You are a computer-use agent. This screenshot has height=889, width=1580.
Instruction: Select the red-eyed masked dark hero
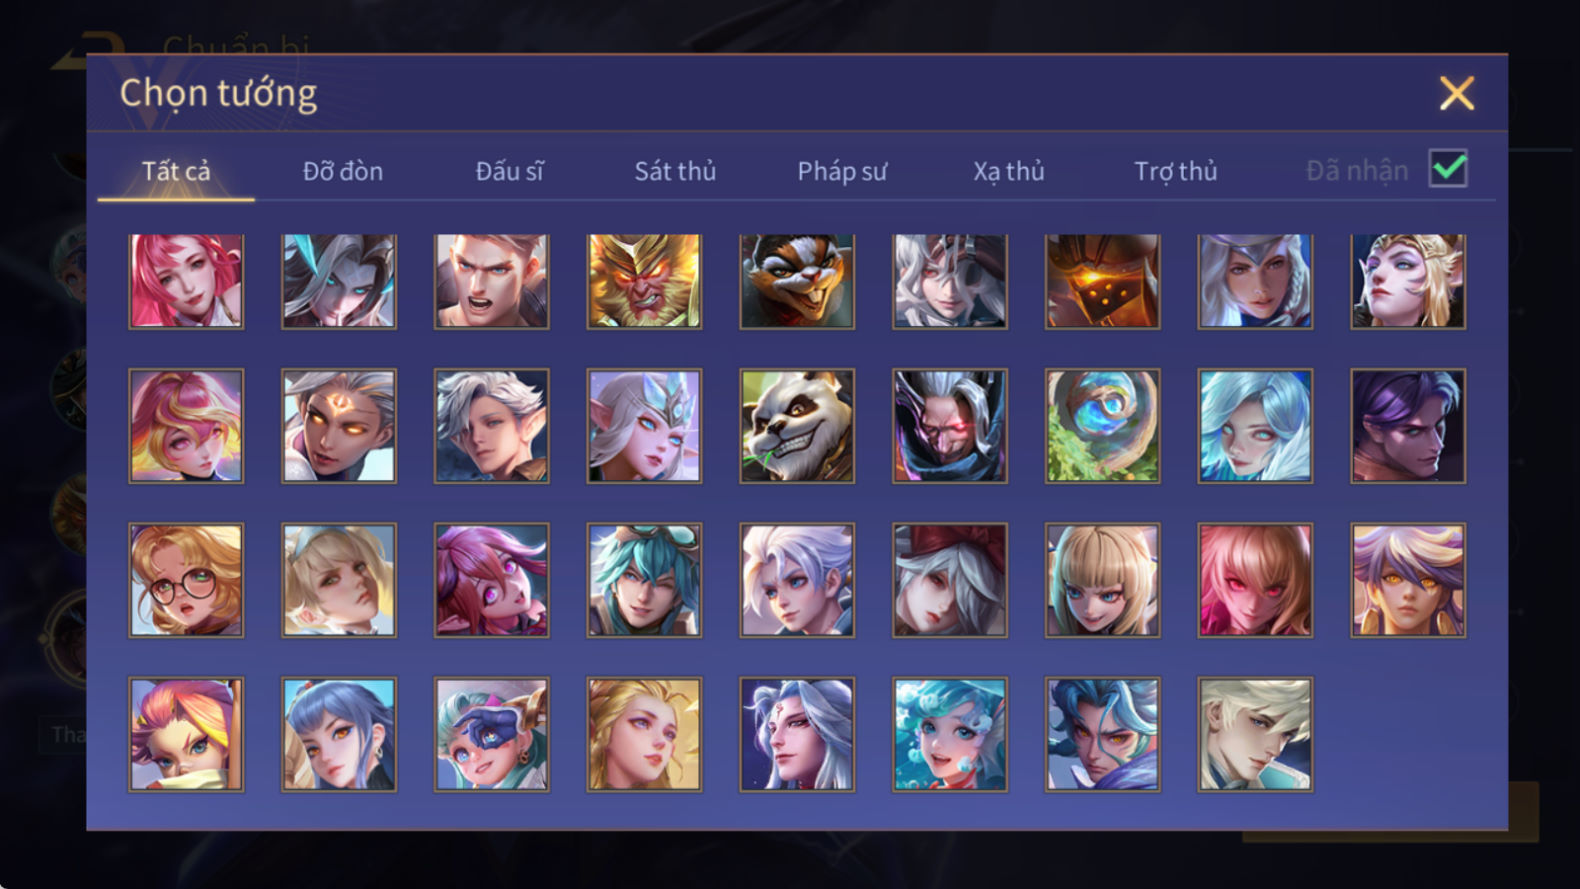(x=950, y=426)
